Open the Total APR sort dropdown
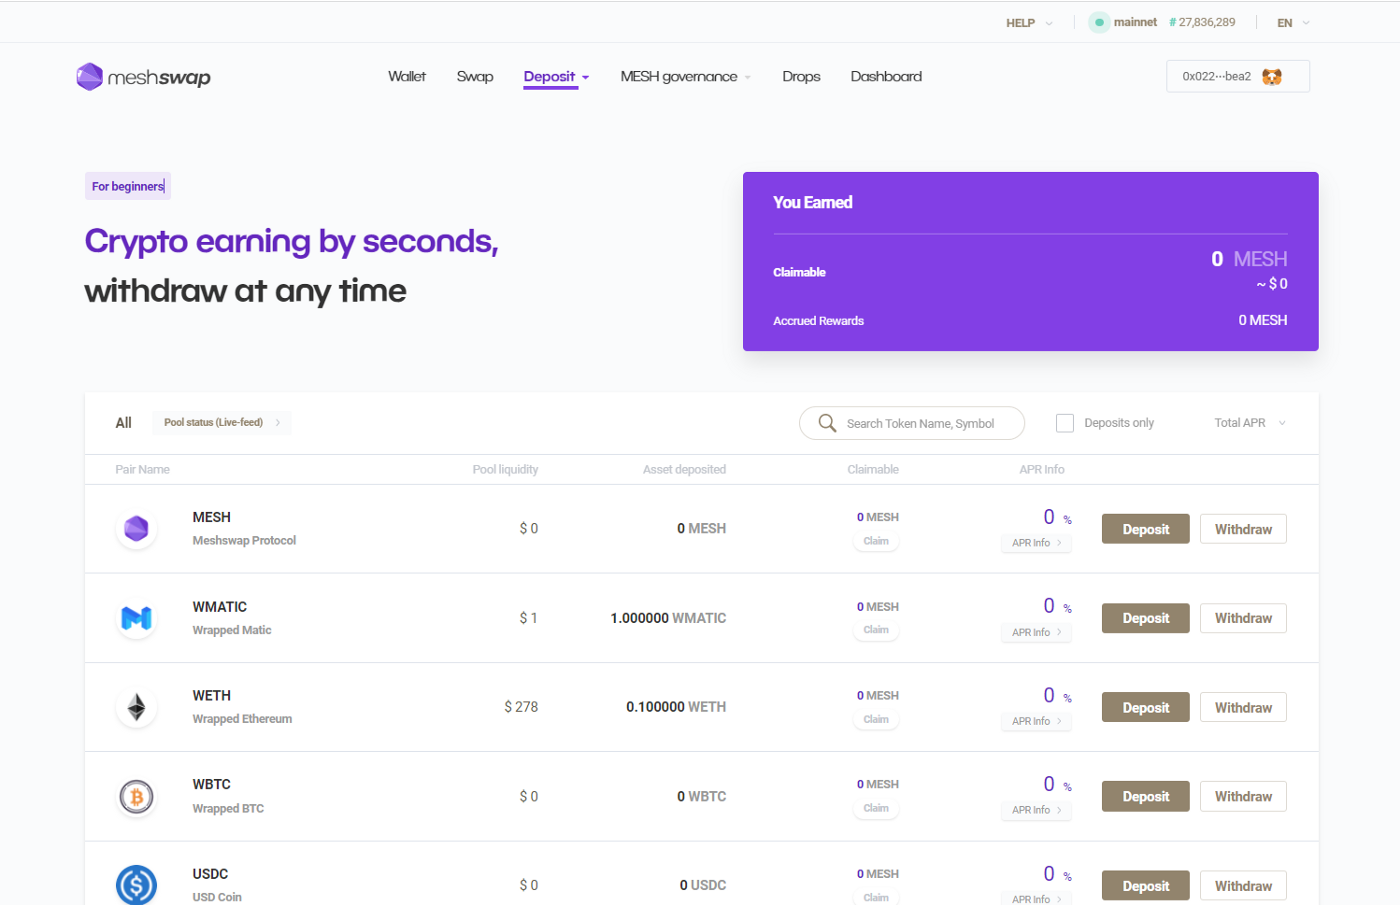The width and height of the screenshot is (1400, 905). (1250, 423)
